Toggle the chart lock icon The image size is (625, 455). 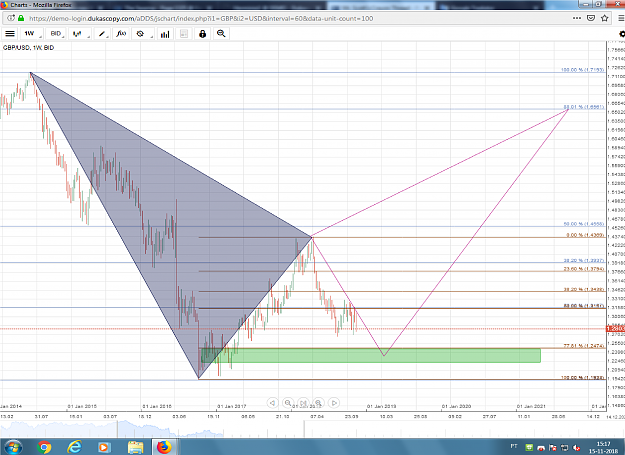tap(202, 34)
